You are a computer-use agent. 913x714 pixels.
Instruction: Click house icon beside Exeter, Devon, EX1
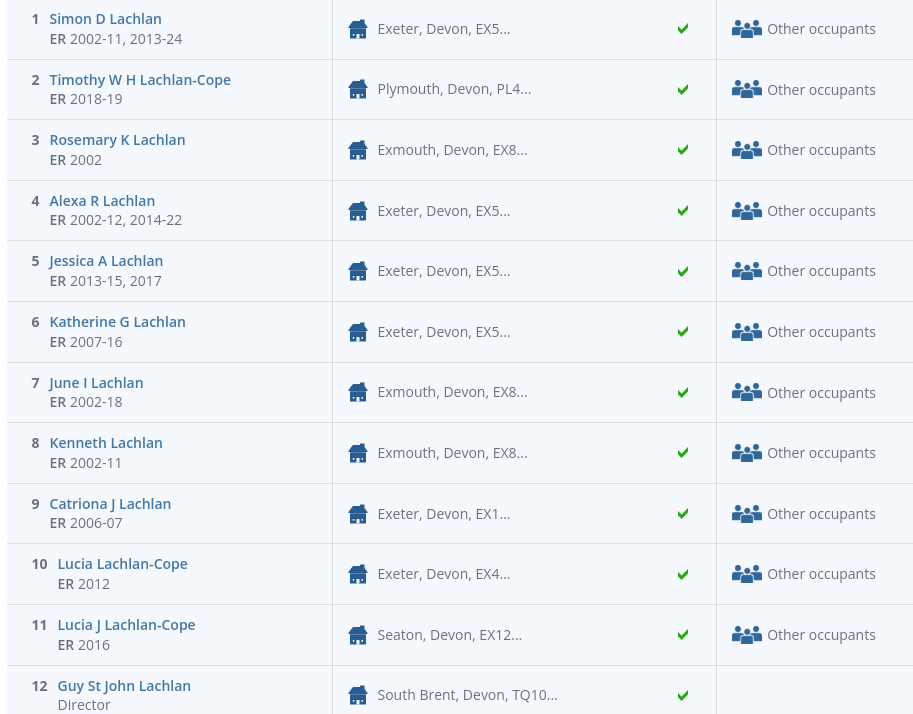358,514
